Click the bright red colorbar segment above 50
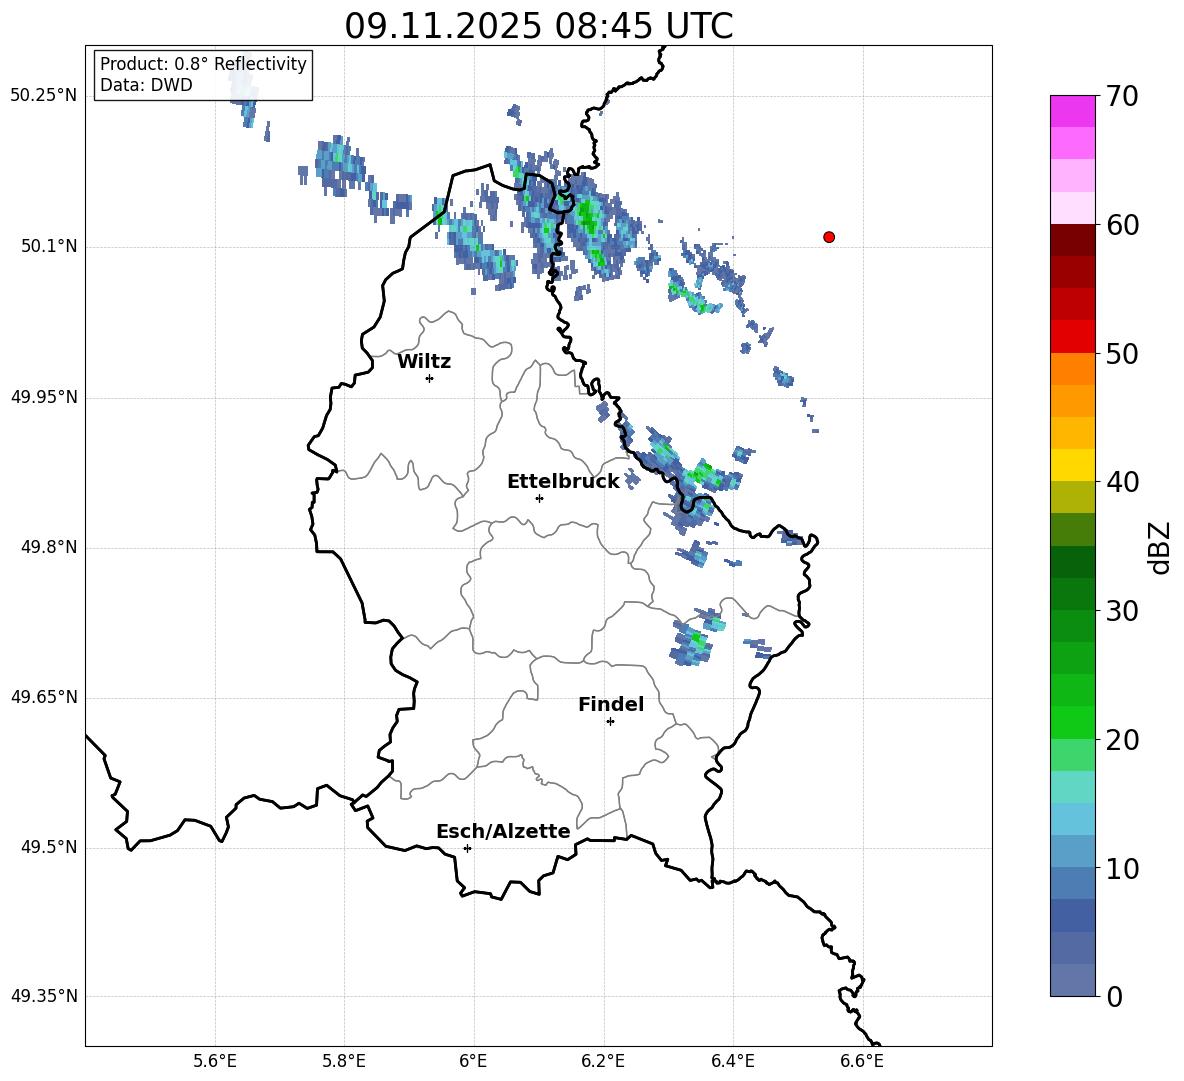 coord(1073,337)
